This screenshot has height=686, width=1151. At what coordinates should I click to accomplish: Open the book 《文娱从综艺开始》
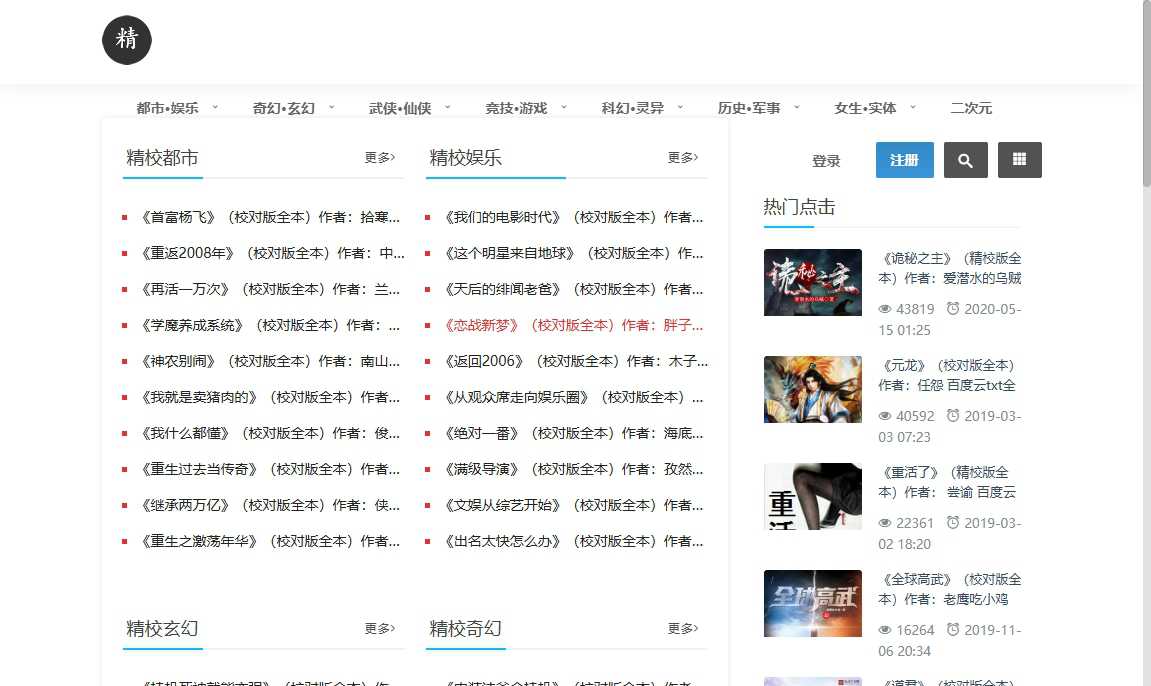tap(573, 505)
